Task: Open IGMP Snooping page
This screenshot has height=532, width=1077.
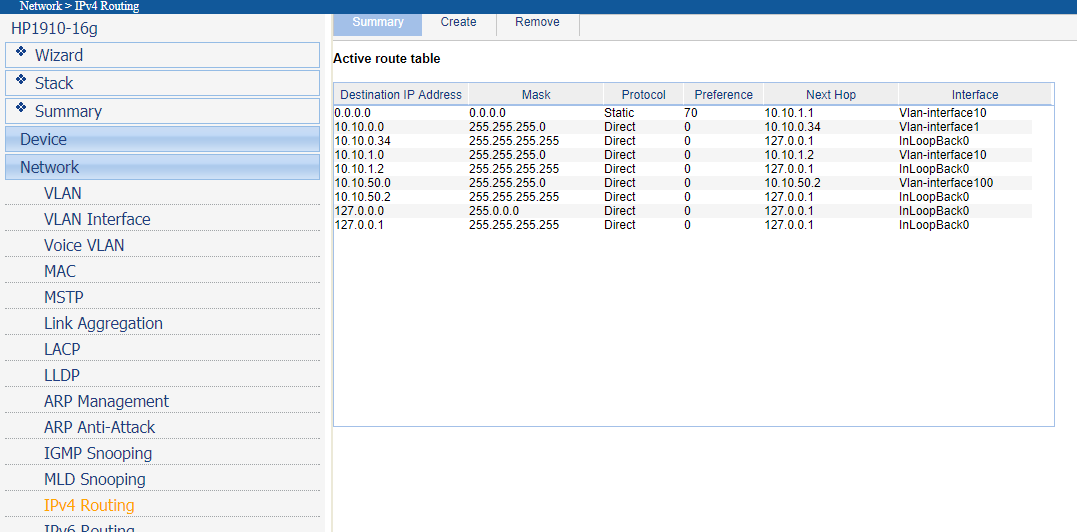Action: point(98,454)
